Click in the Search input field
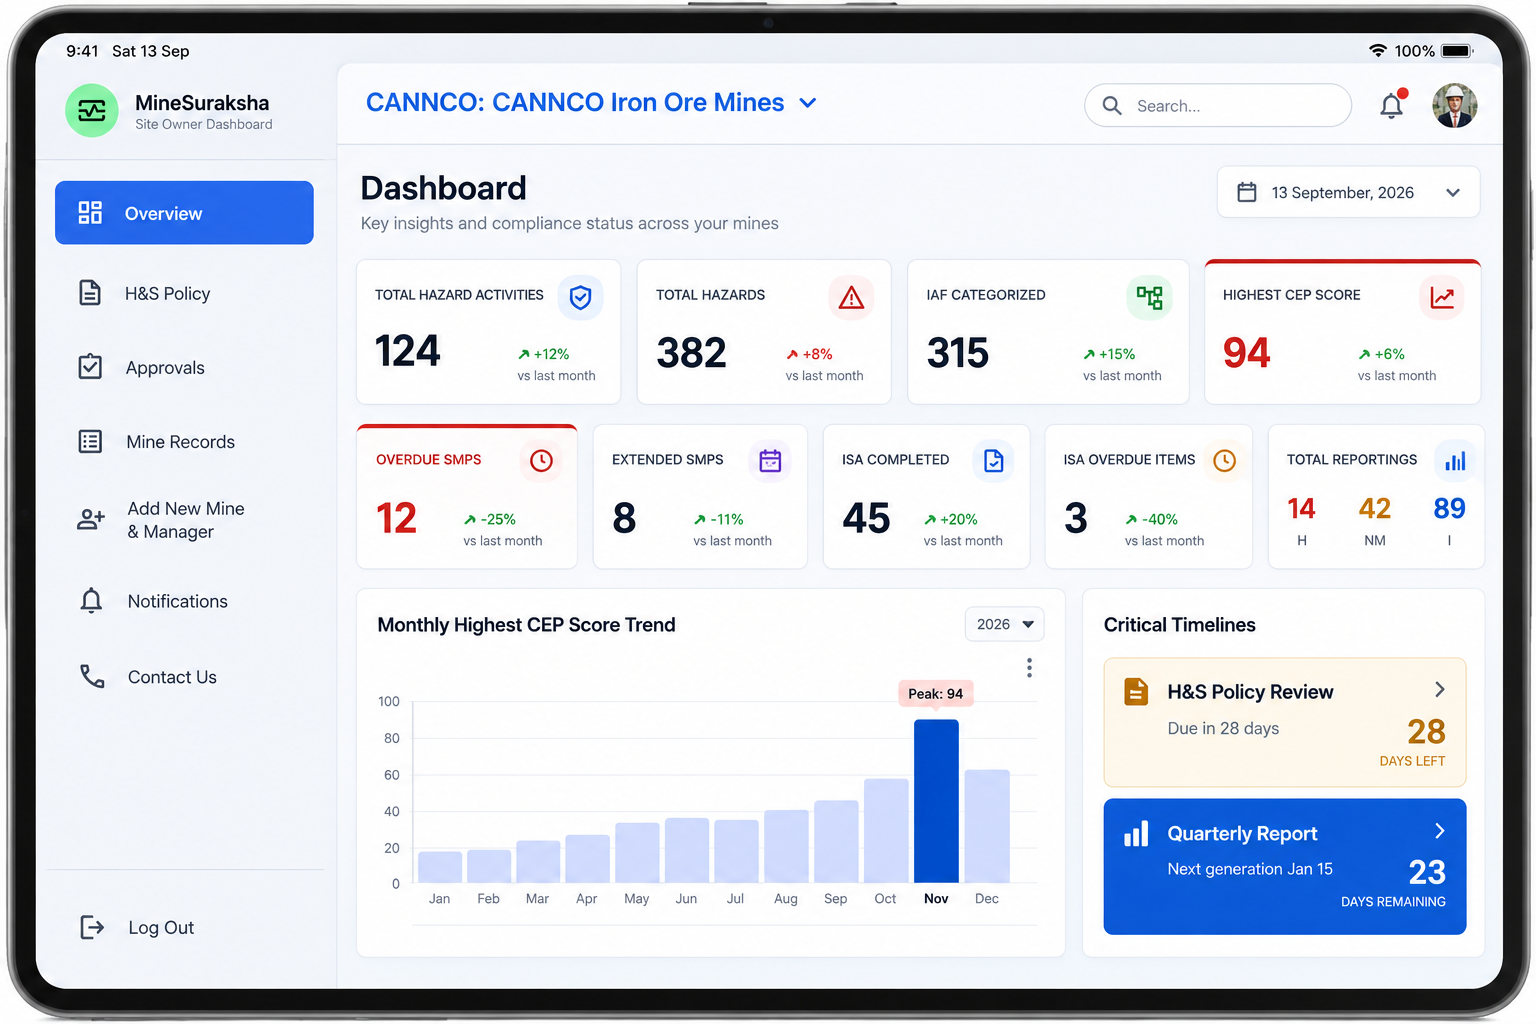1536x1024 pixels. (x=1218, y=106)
